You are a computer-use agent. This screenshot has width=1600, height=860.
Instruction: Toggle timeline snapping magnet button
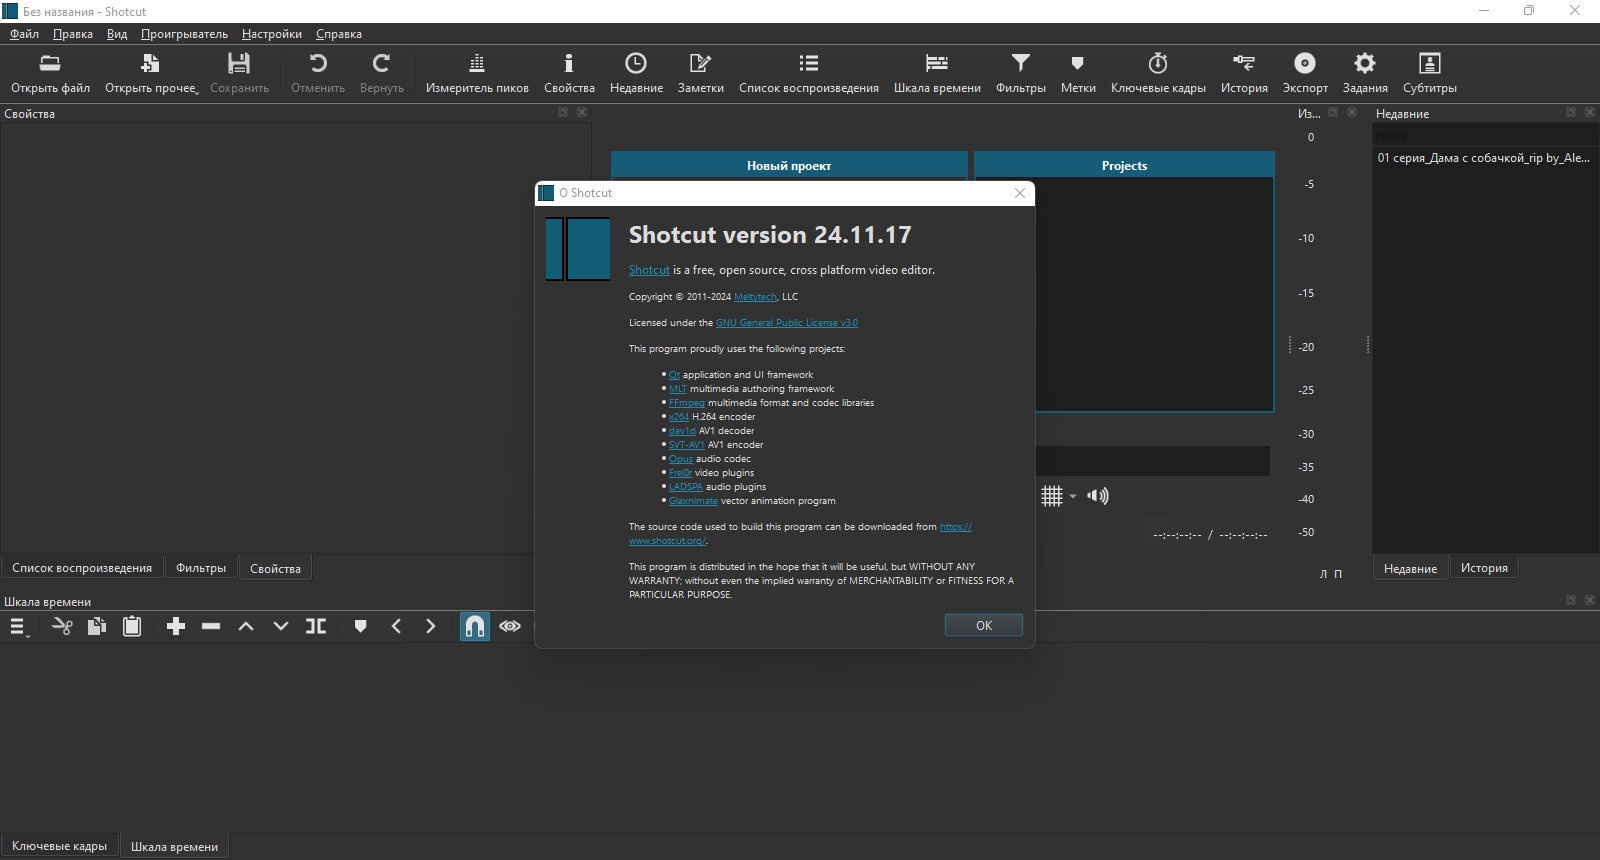475,626
